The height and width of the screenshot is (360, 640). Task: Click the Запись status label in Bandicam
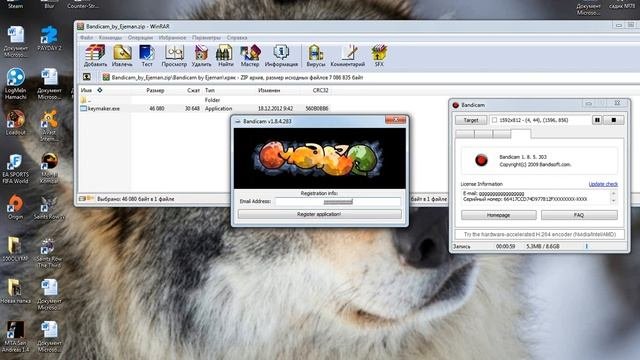pyautogui.click(x=461, y=247)
